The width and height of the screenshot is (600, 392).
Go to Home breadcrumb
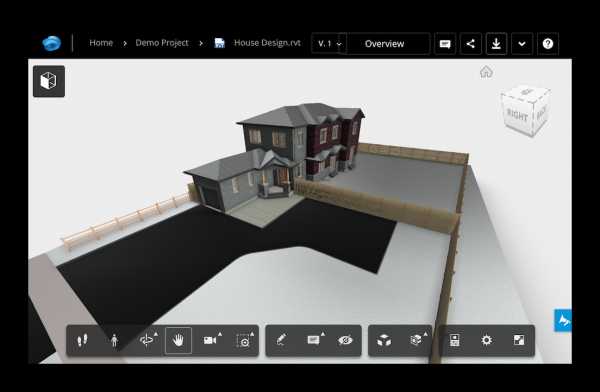(x=101, y=43)
